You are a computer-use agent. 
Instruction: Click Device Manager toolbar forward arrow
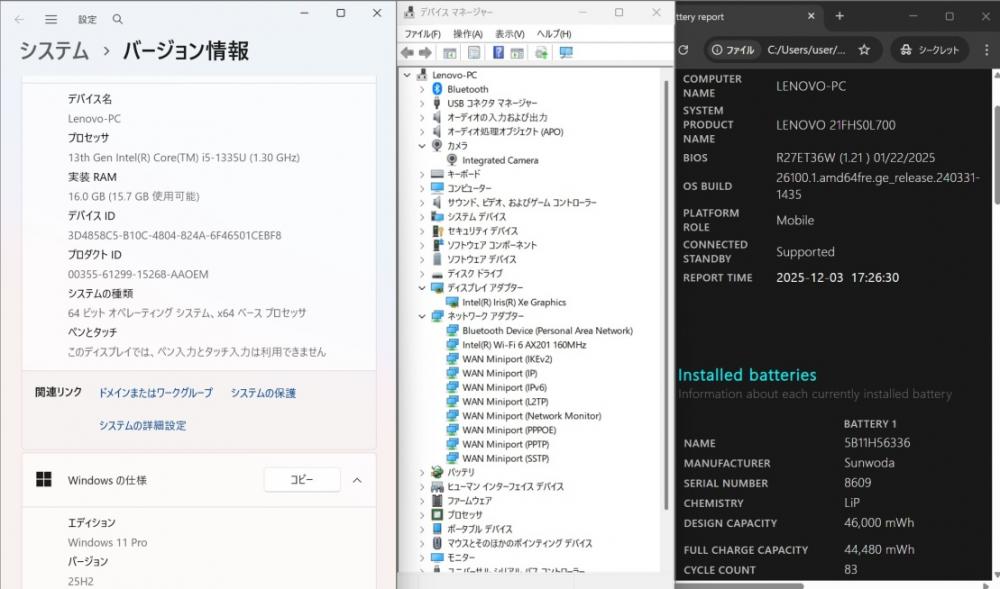pos(425,53)
